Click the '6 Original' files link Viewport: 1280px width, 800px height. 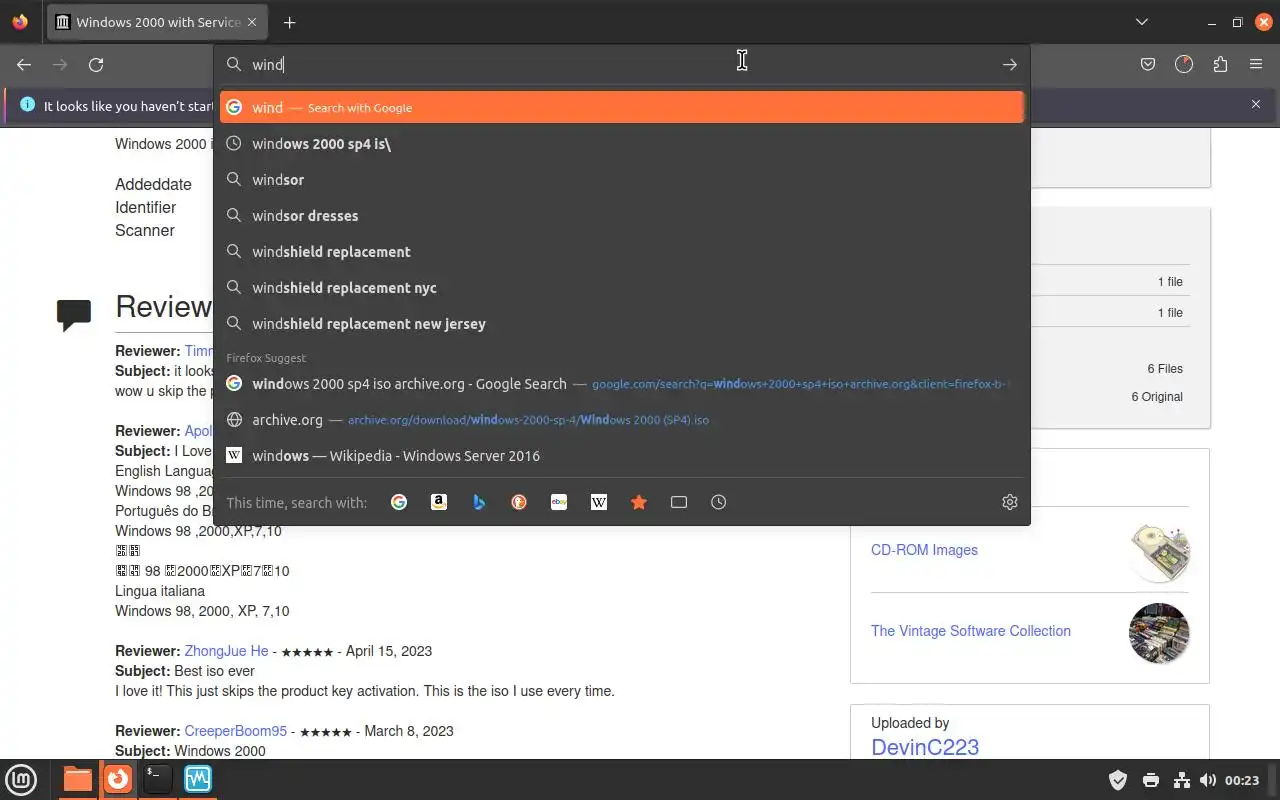click(1157, 397)
